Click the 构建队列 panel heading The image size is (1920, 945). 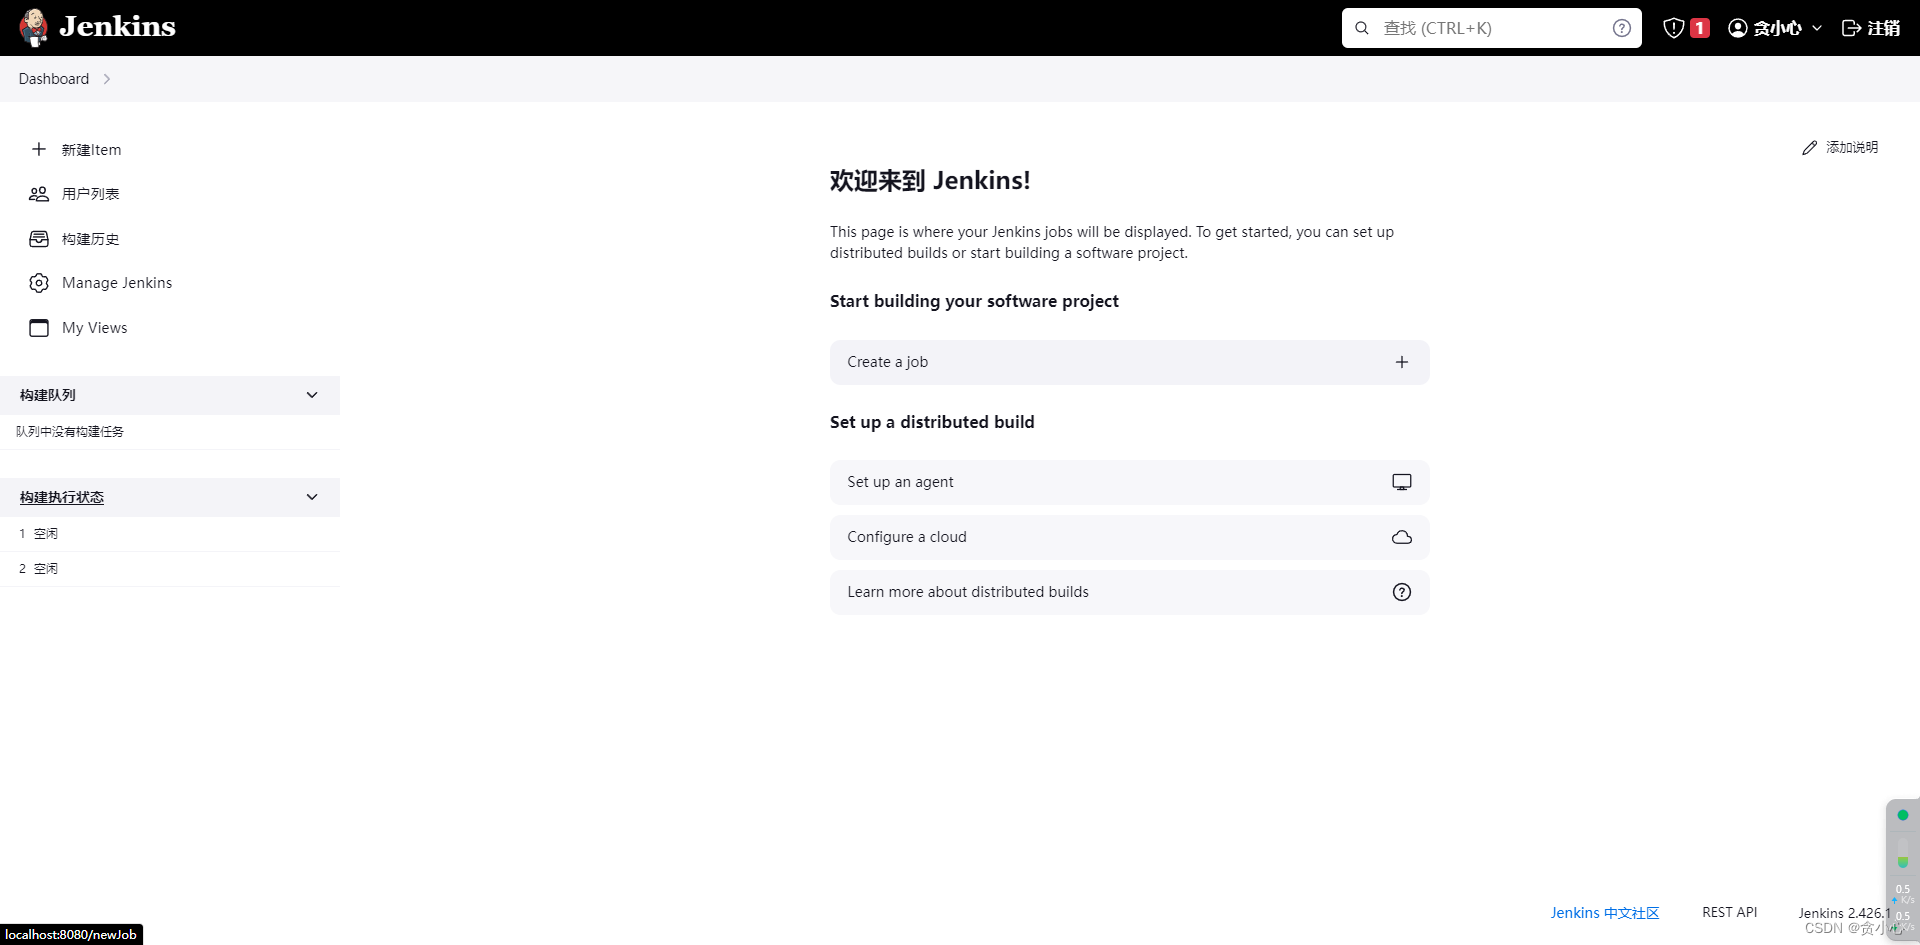(x=48, y=395)
